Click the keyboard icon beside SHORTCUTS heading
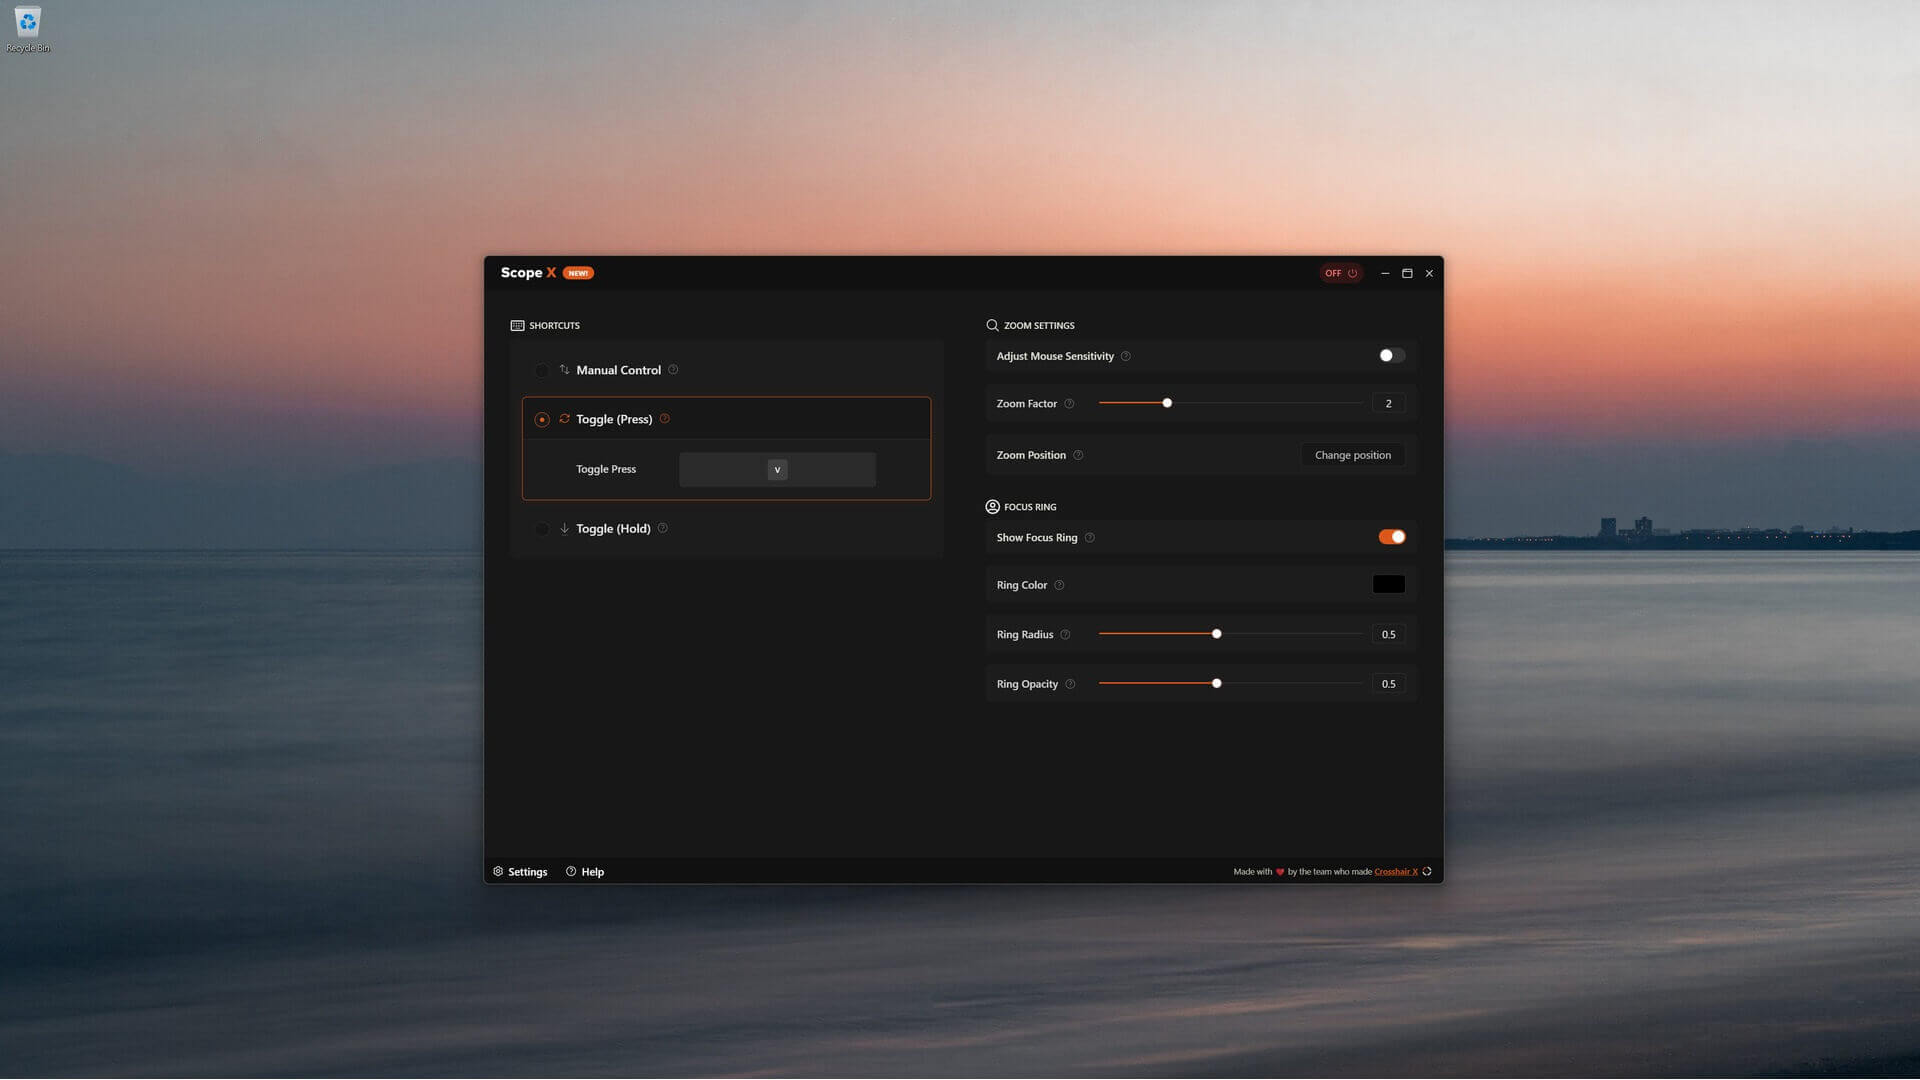This screenshot has width=1920, height=1080. [517, 325]
